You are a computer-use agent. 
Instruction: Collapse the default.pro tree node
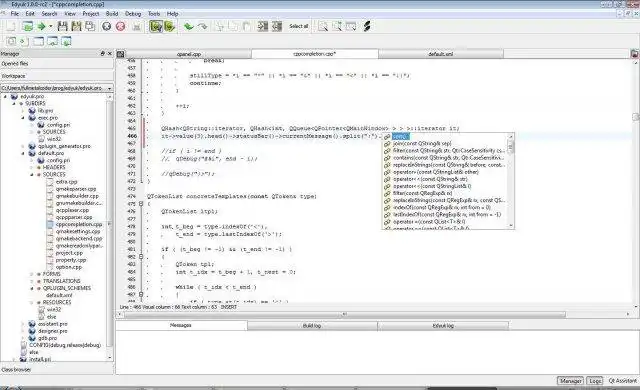point(23,153)
